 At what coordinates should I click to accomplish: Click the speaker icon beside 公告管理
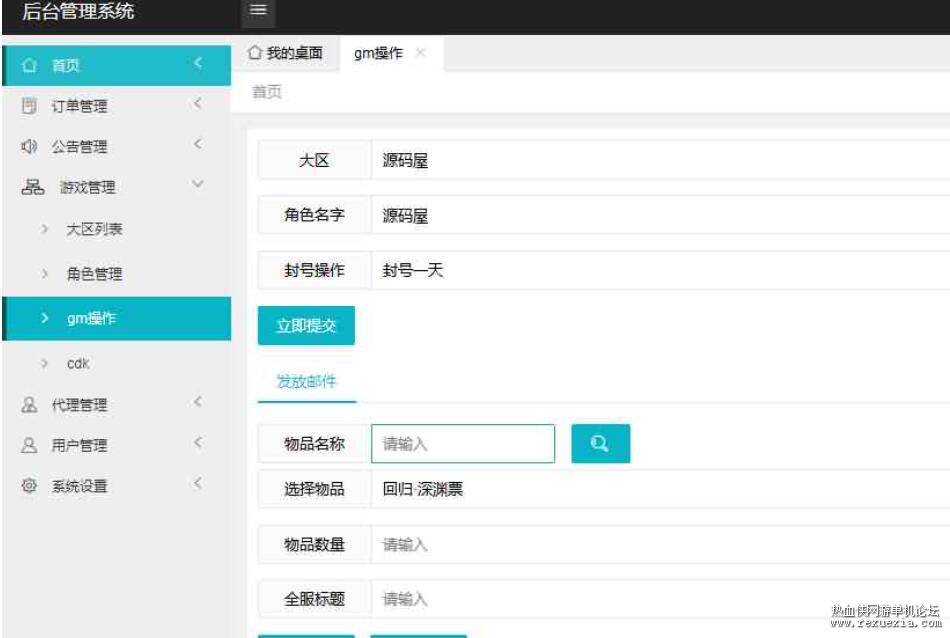(29, 146)
